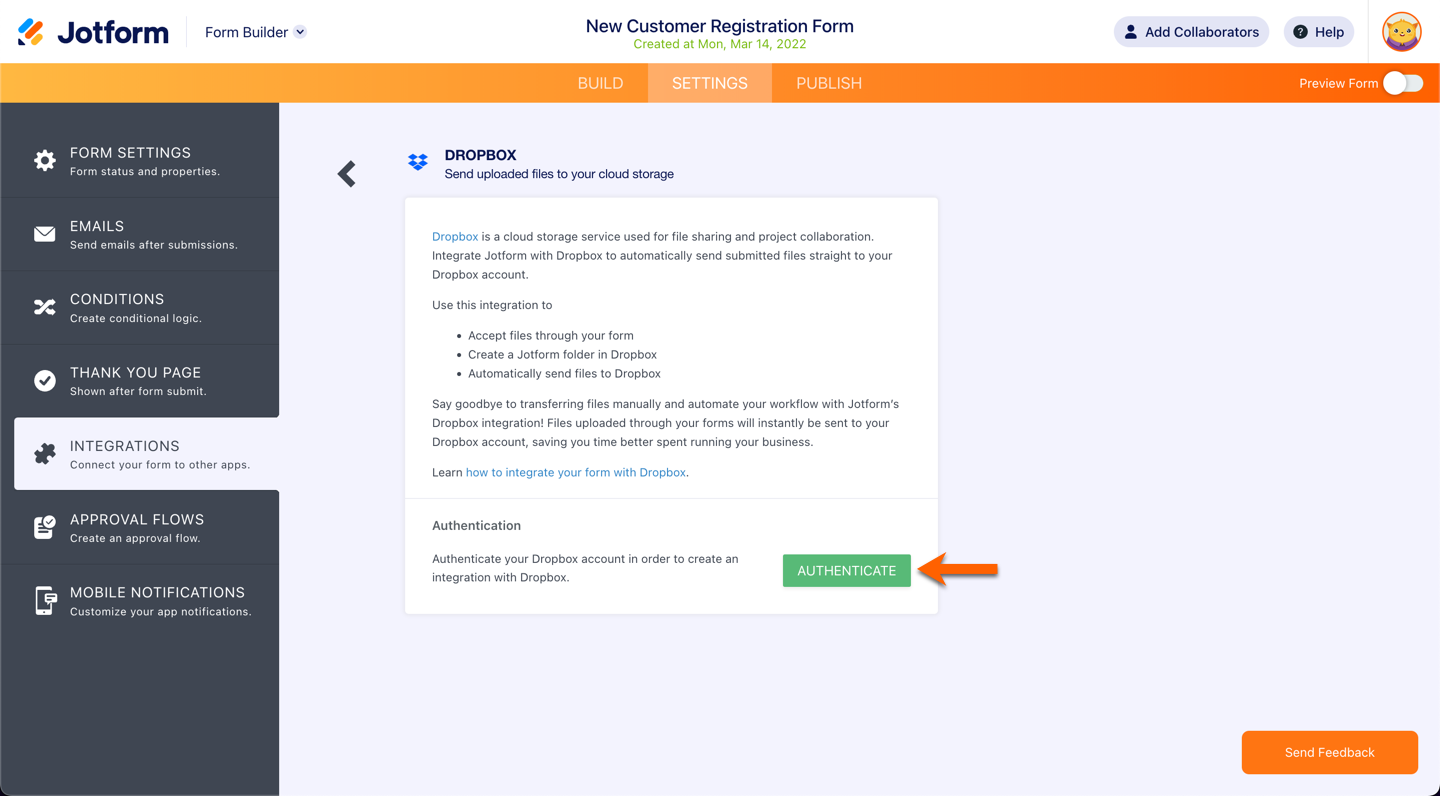The width and height of the screenshot is (1440, 796).
Task: Click the Dropbox logo icon
Action: point(418,162)
